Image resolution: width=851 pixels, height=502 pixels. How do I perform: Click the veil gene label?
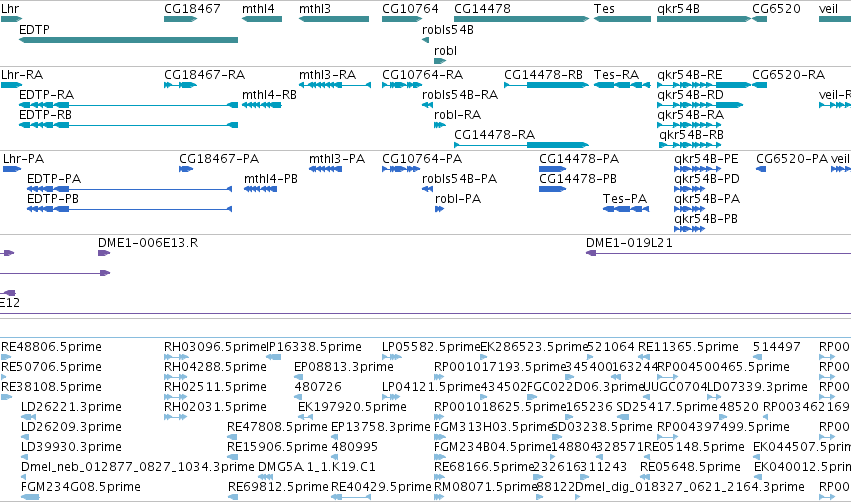[x=828, y=9]
